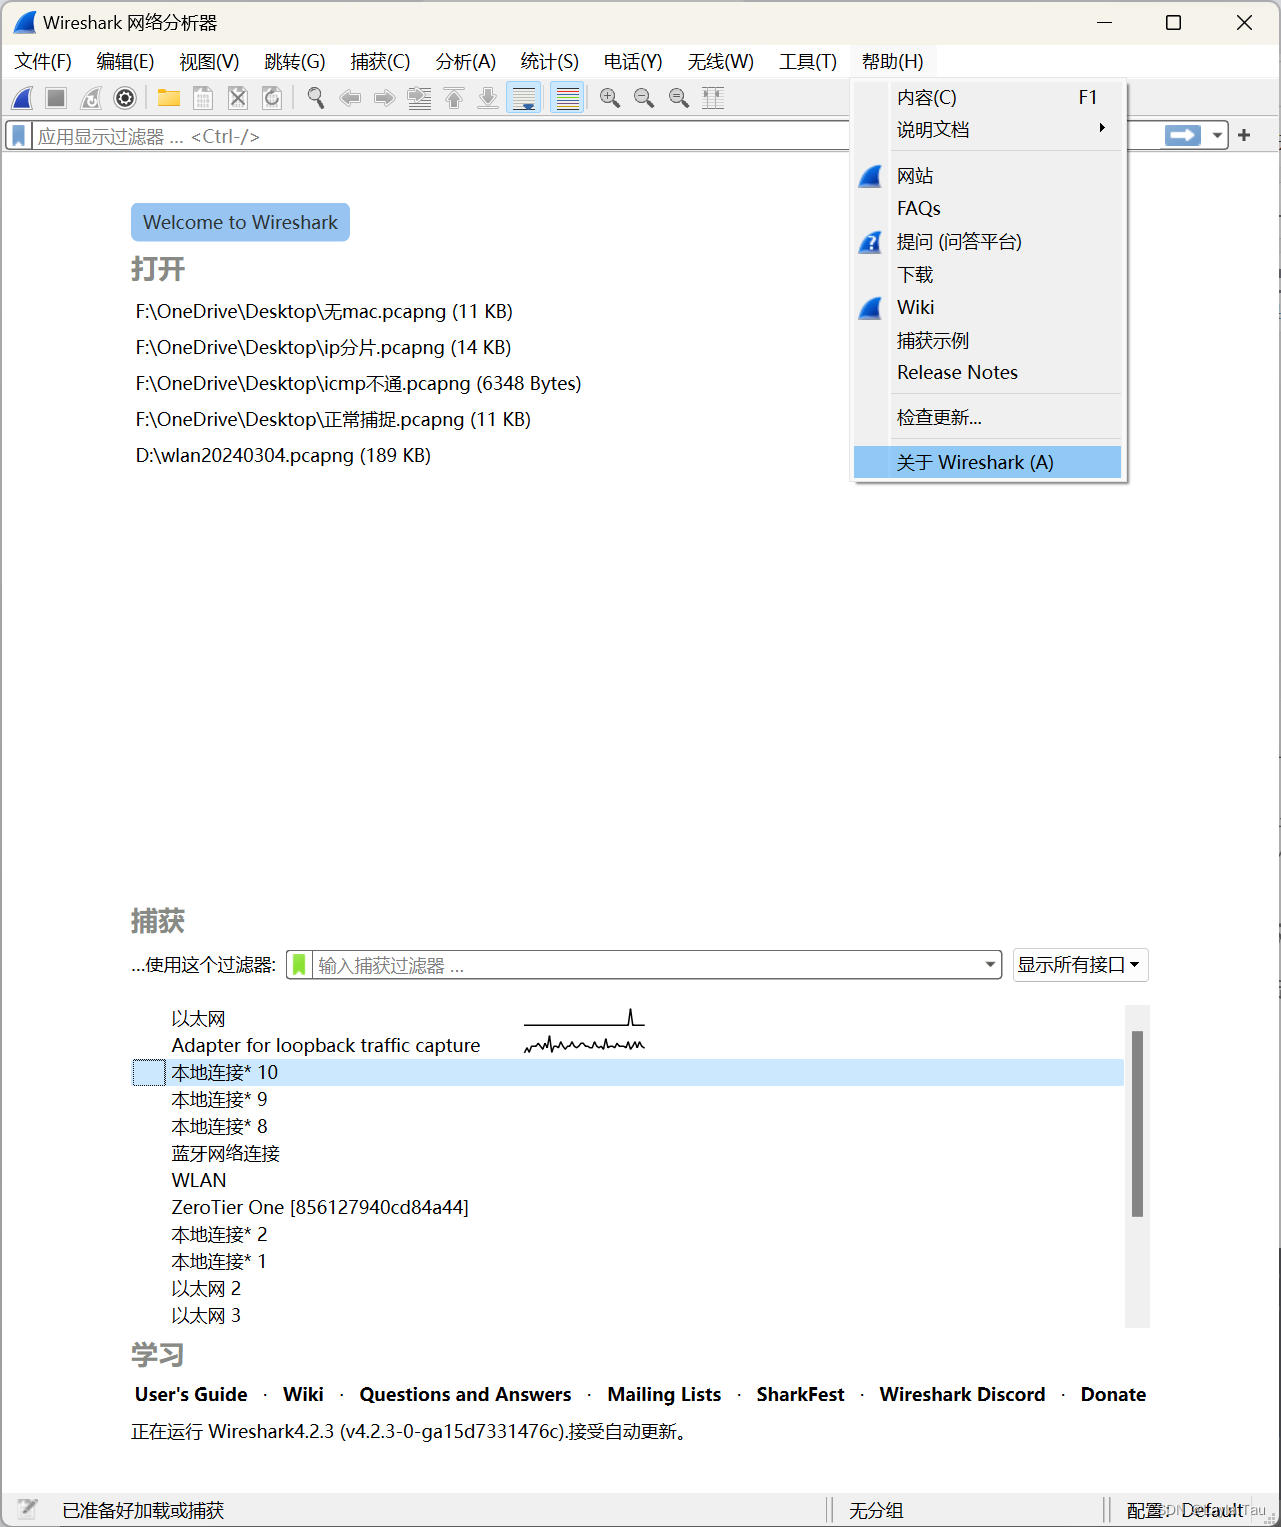Select Adapter for loopback traffic capture
This screenshot has height=1527, width=1281.
tap(628, 1045)
